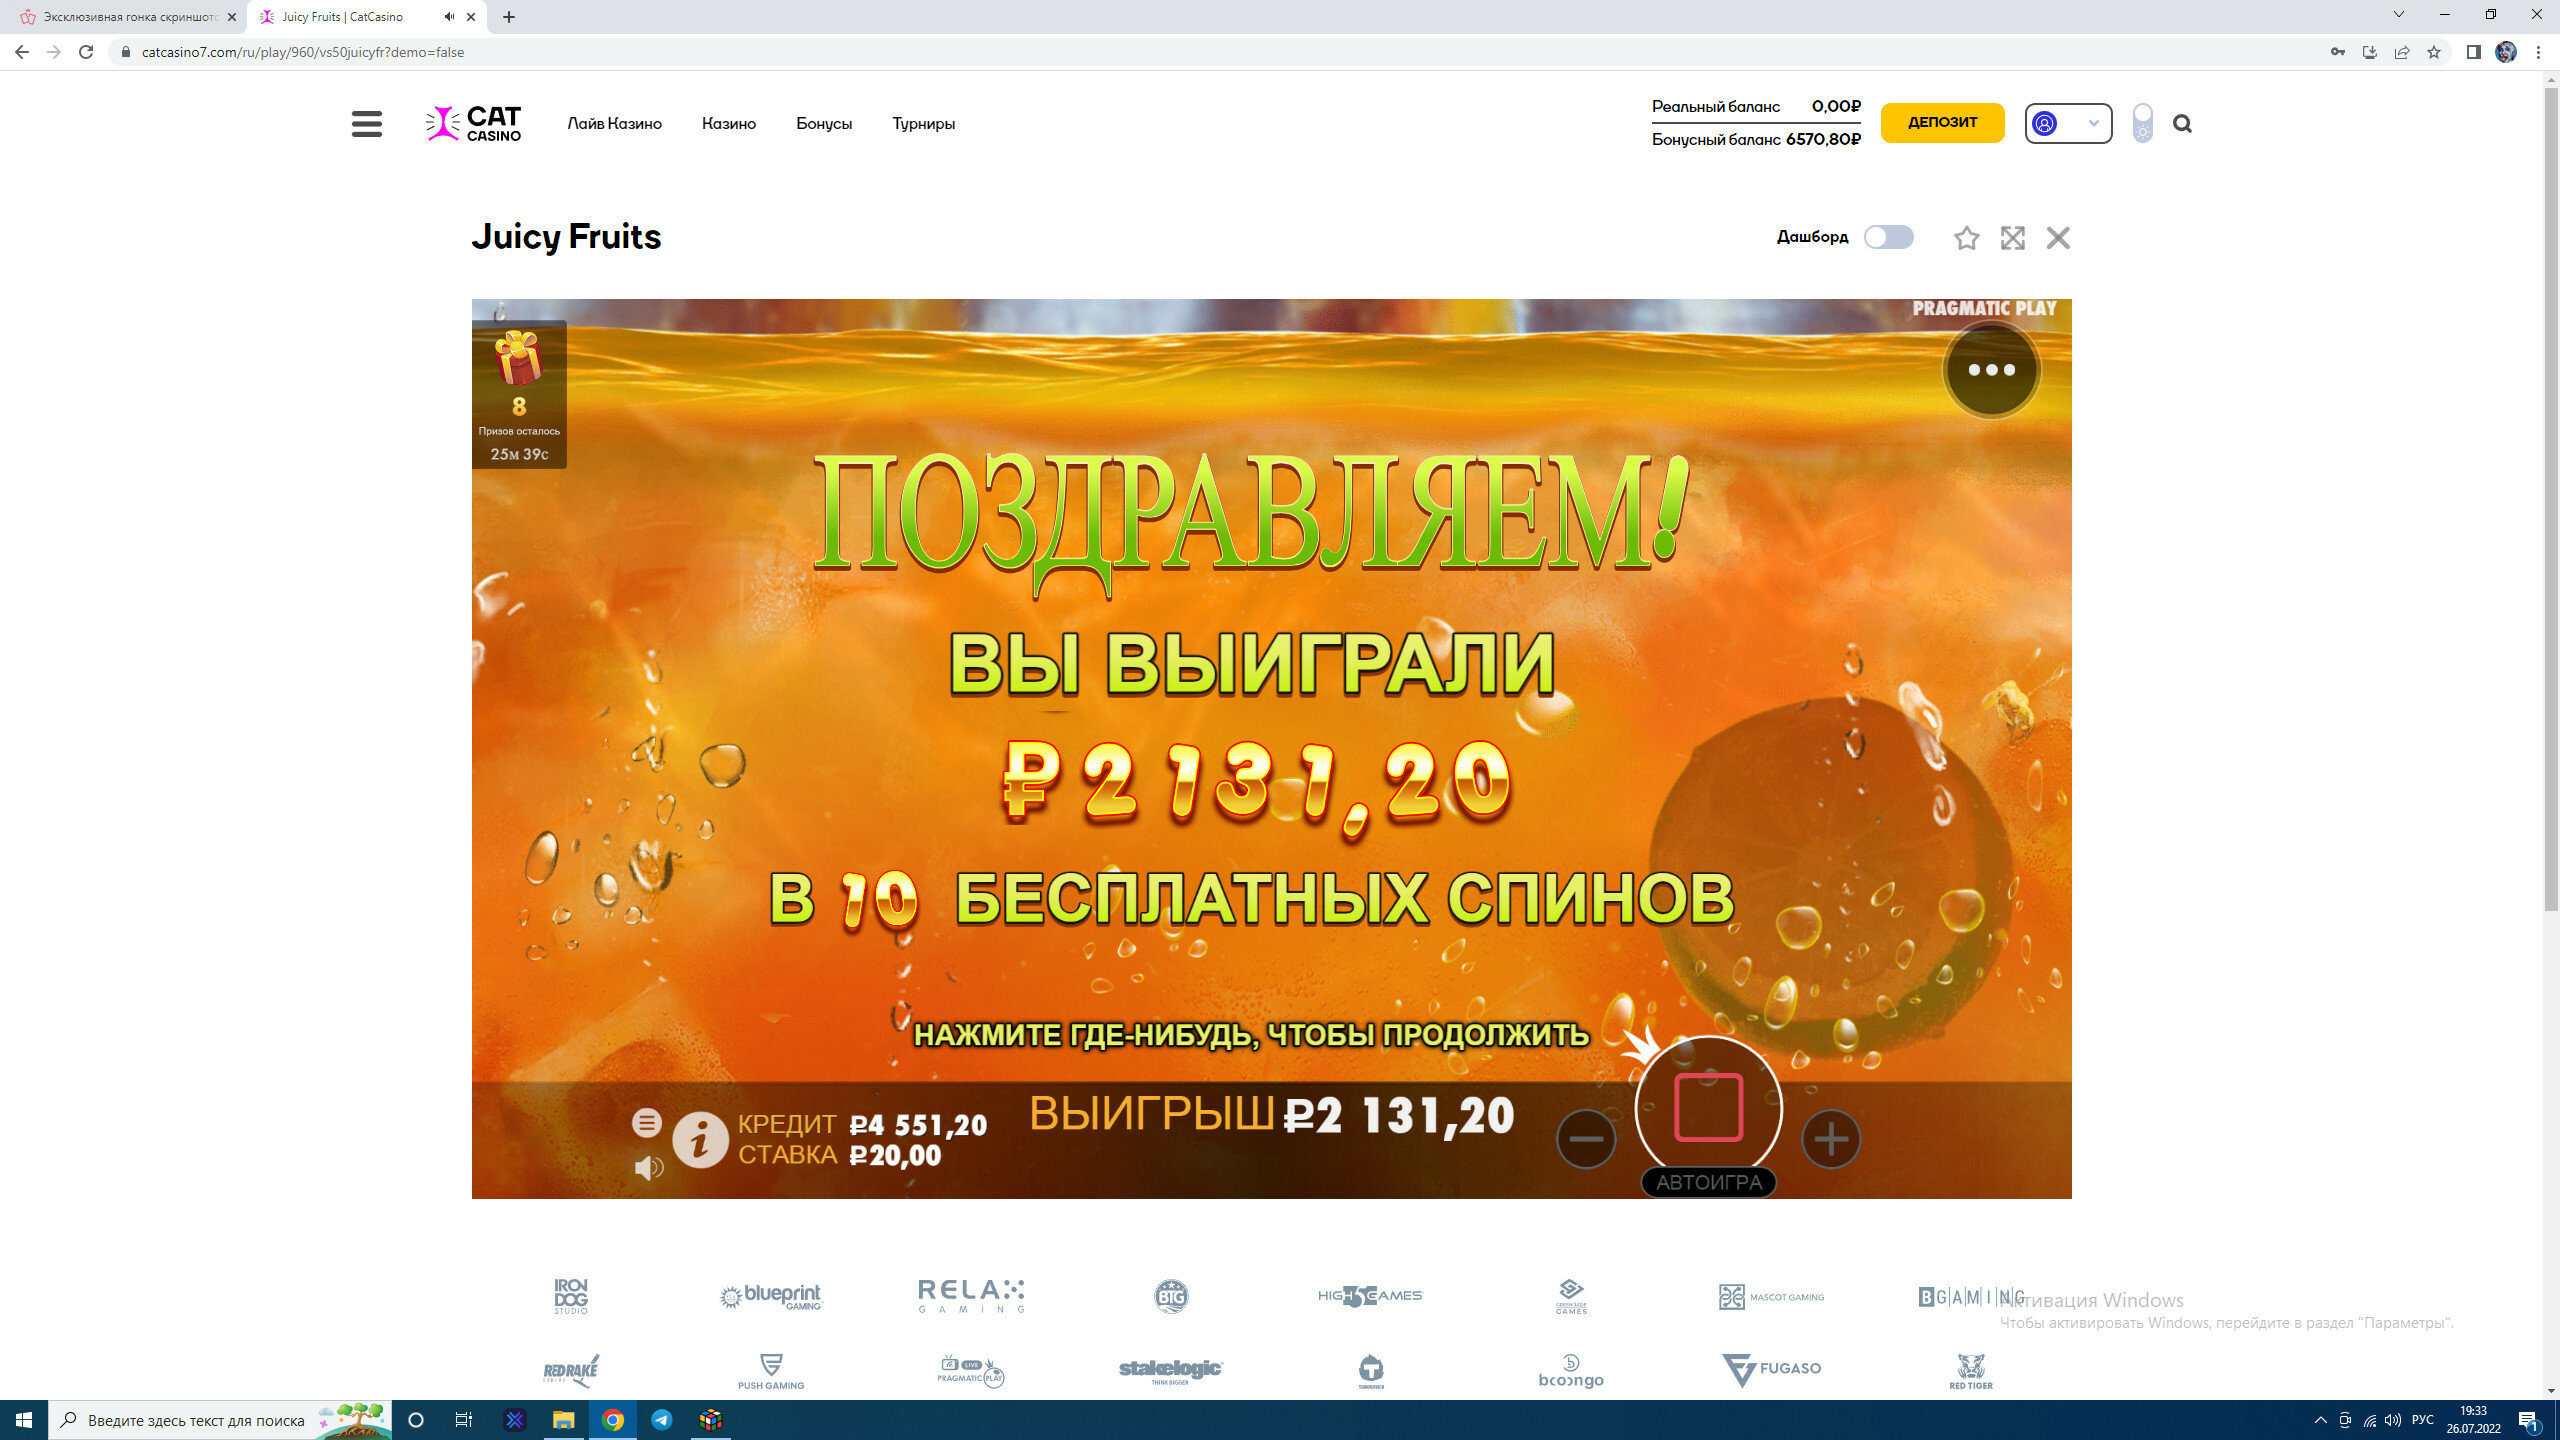Screen dimensions: 2560x1440
Task: Click the АВТОИГРА button
Action: point(1708,1182)
